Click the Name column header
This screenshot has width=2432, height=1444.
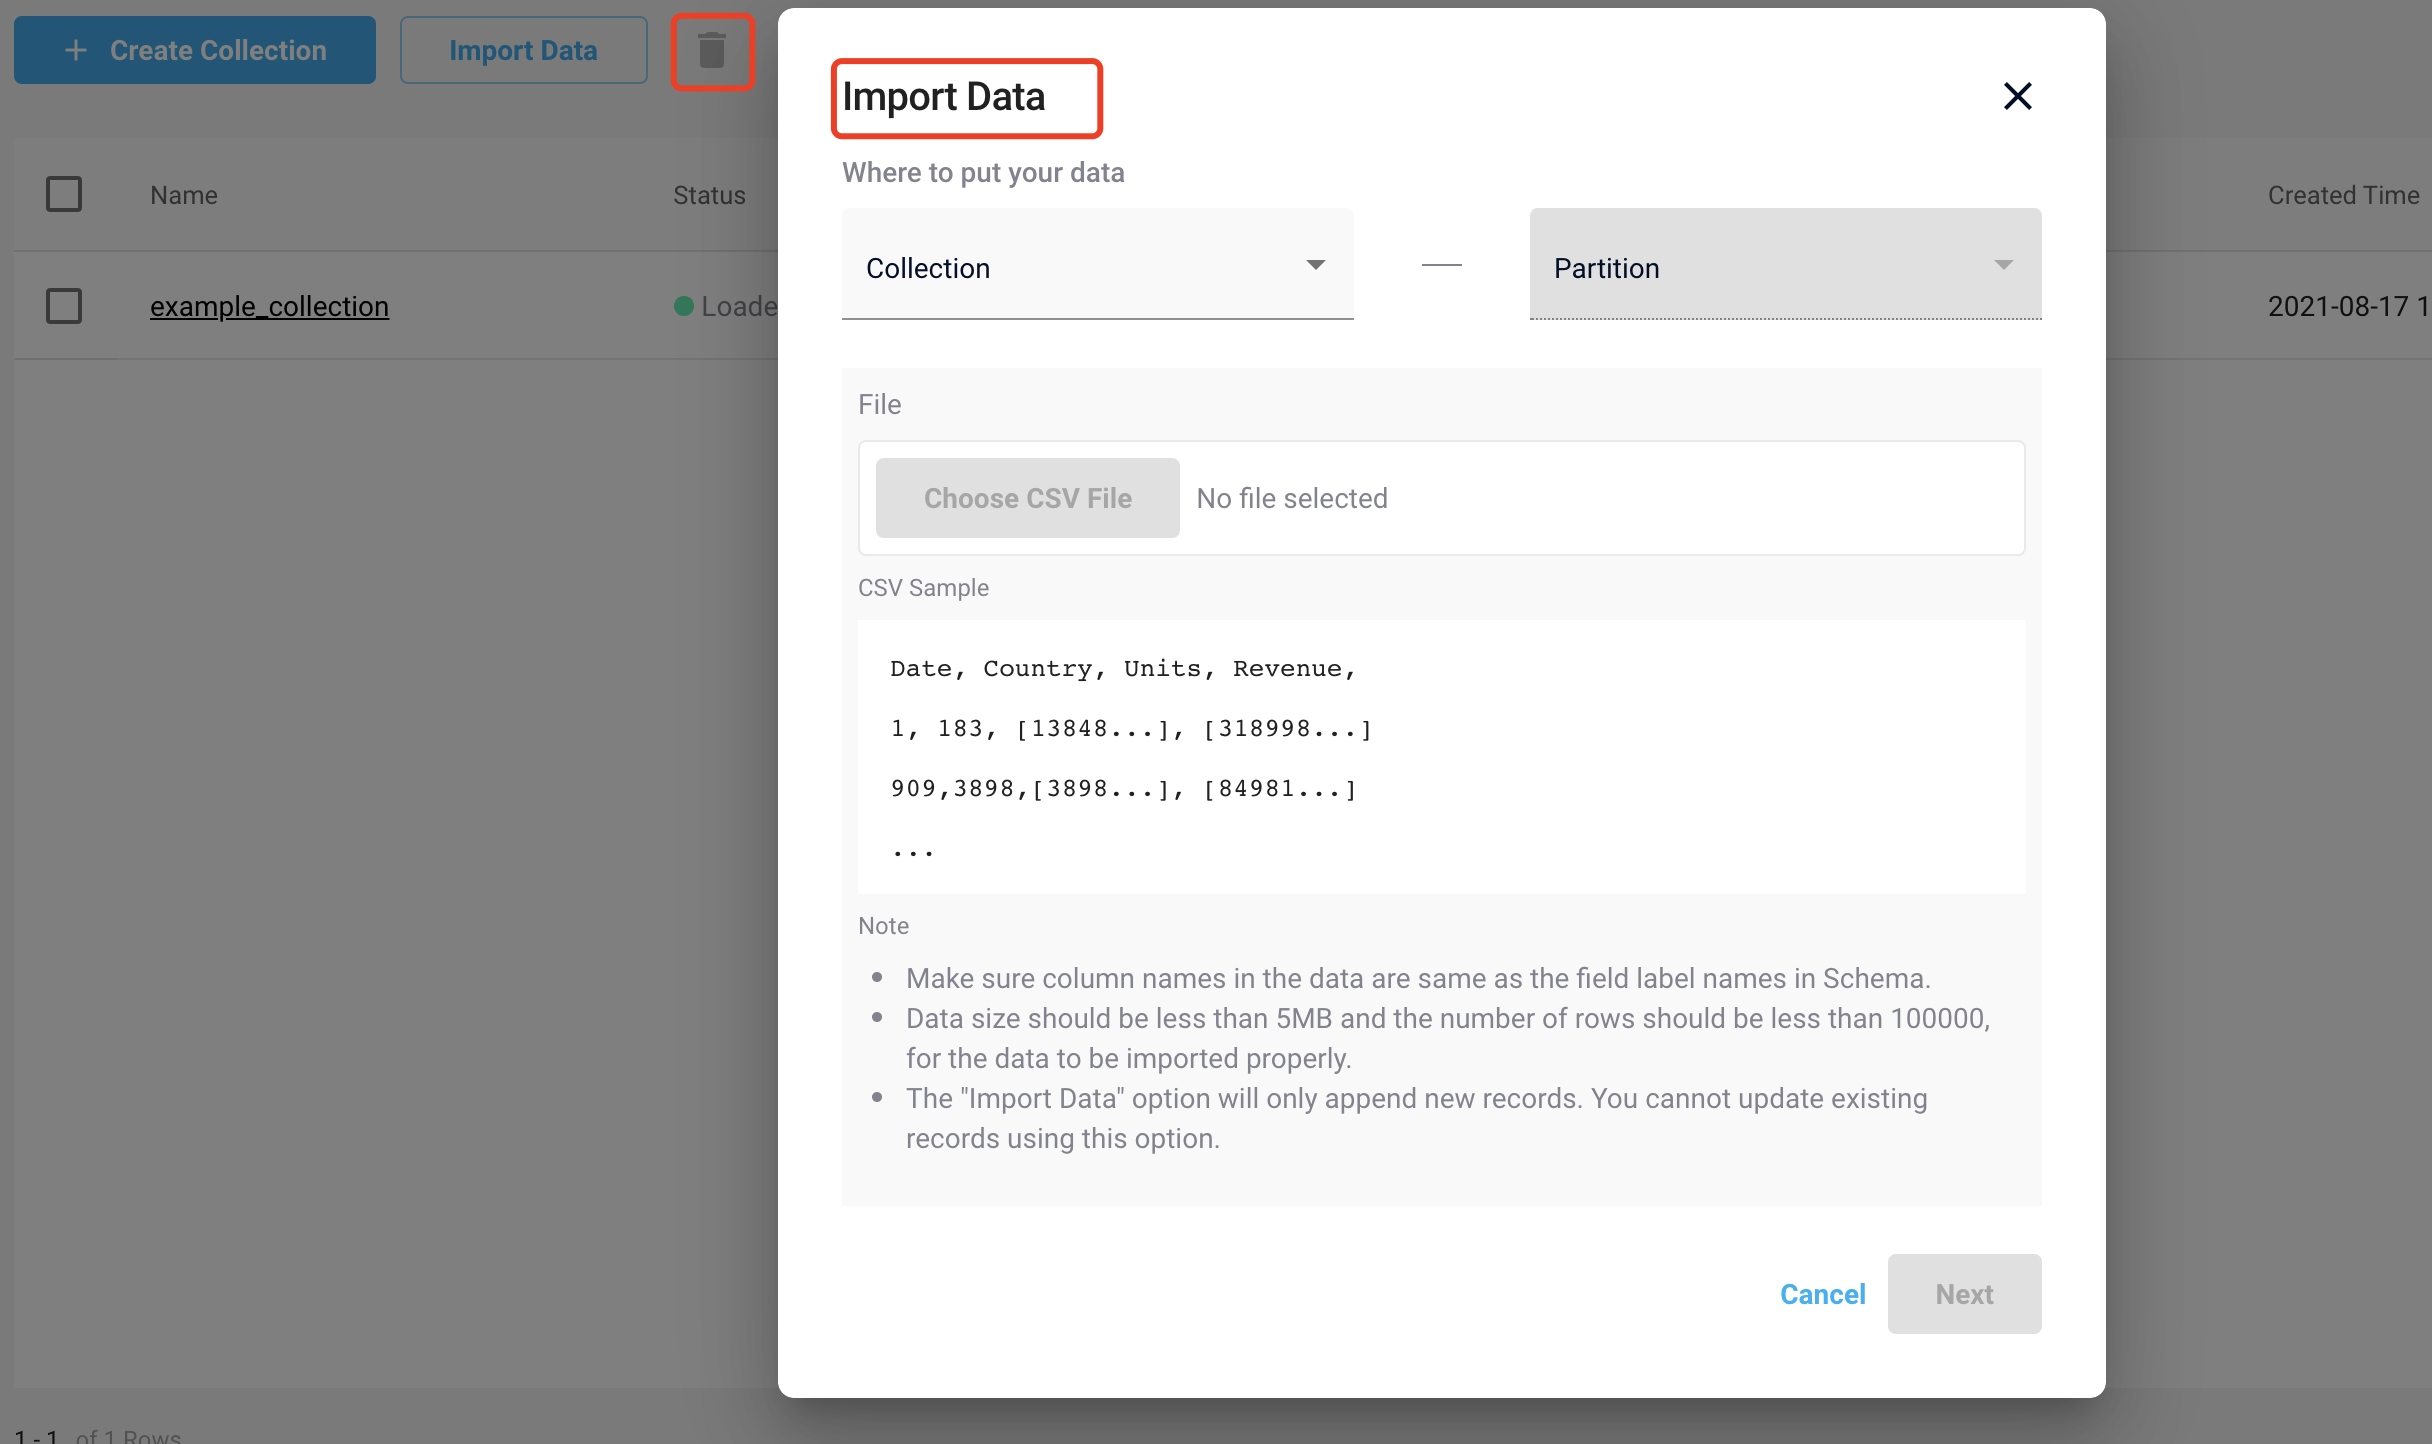pos(184,195)
